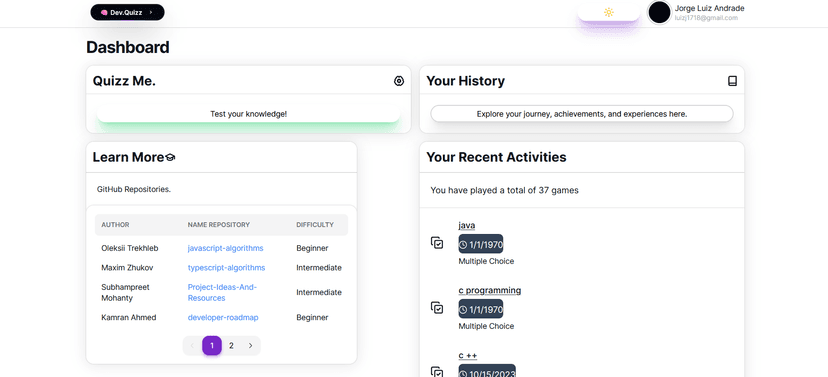The width and height of the screenshot is (828, 377).
Task: Click the copy-check icon beside c programming
Action: pos(437,308)
